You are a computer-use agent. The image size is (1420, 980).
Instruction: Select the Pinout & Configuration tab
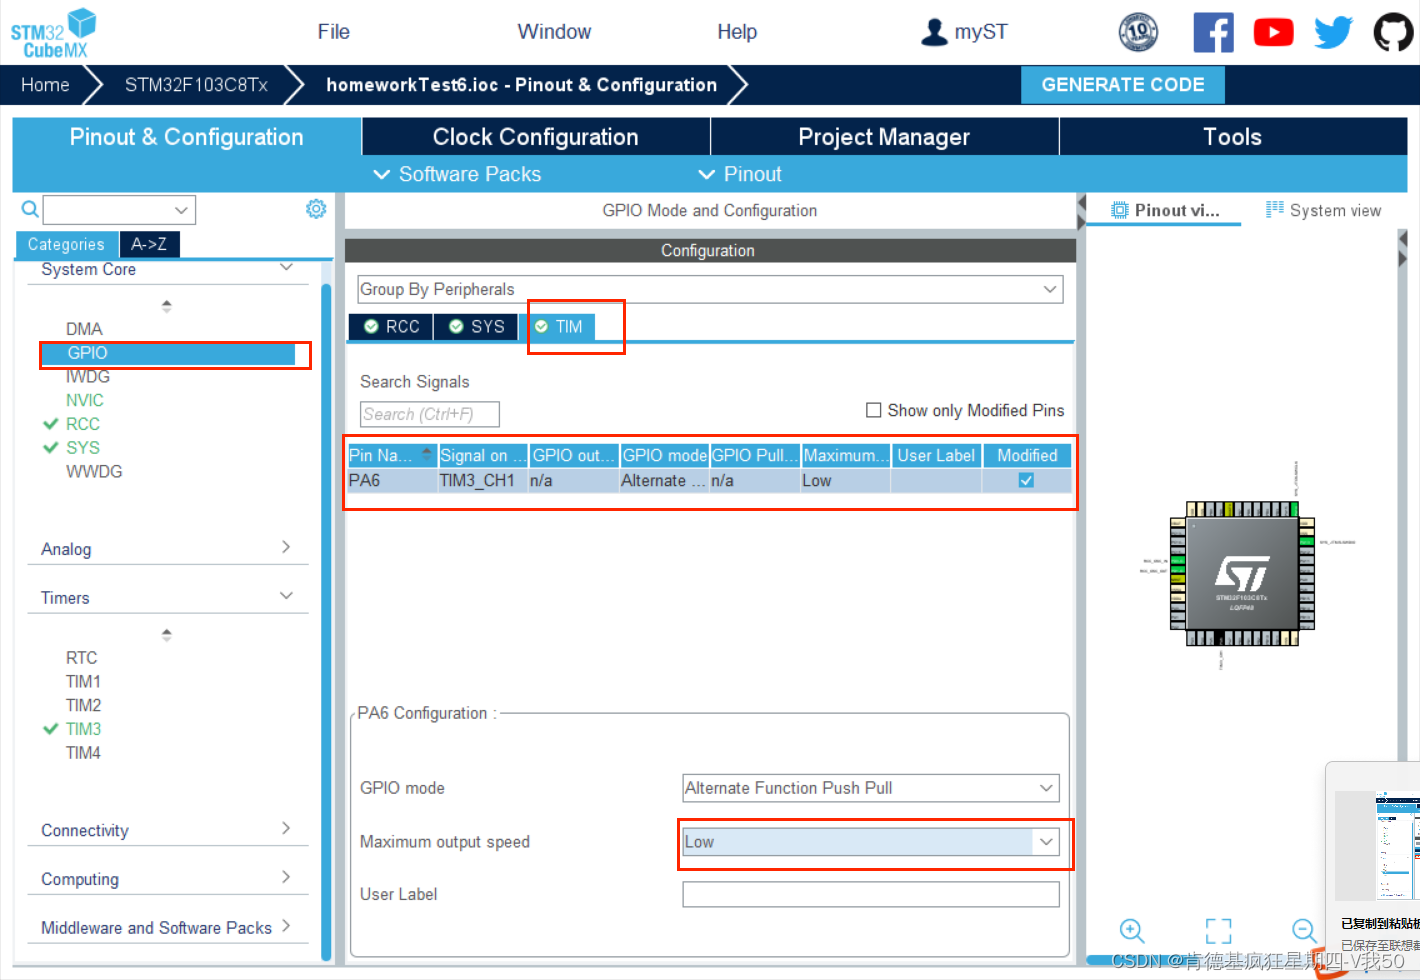pyautogui.click(x=186, y=137)
